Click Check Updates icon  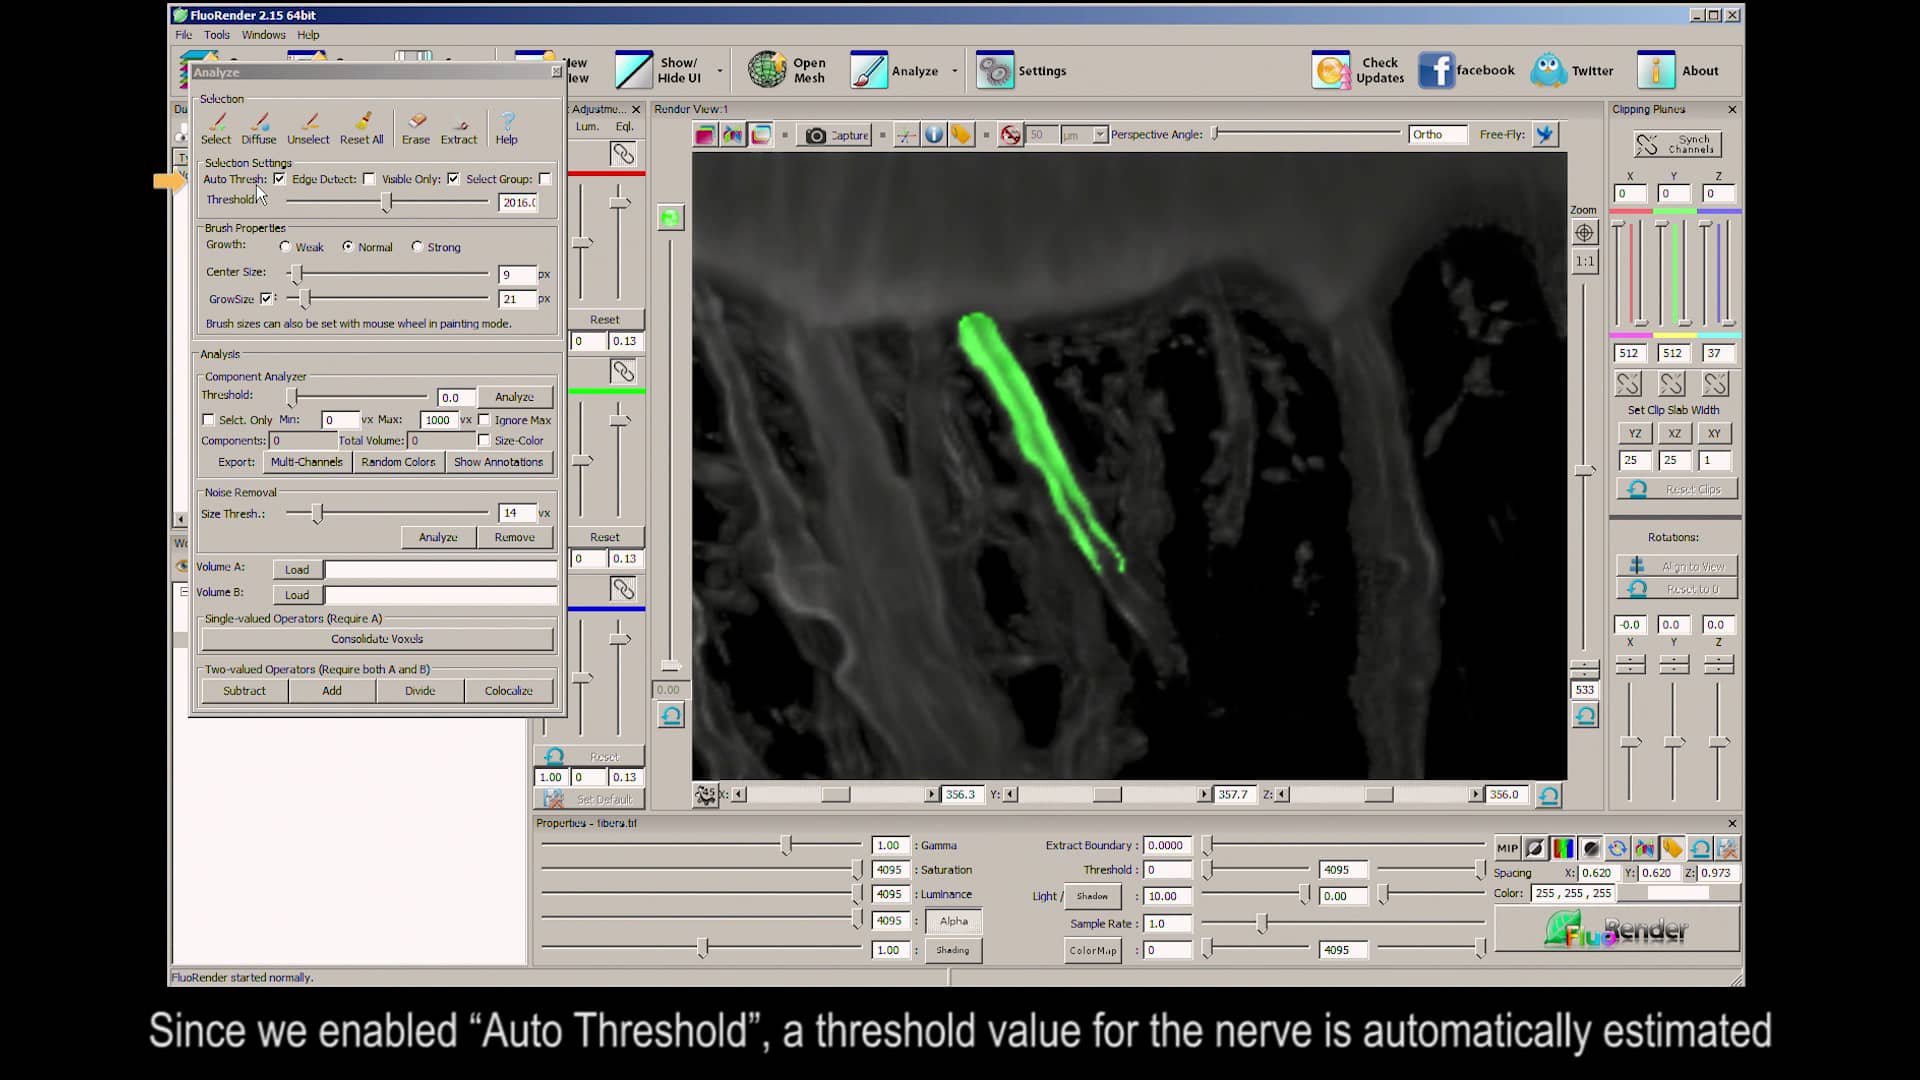(1331, 70)
